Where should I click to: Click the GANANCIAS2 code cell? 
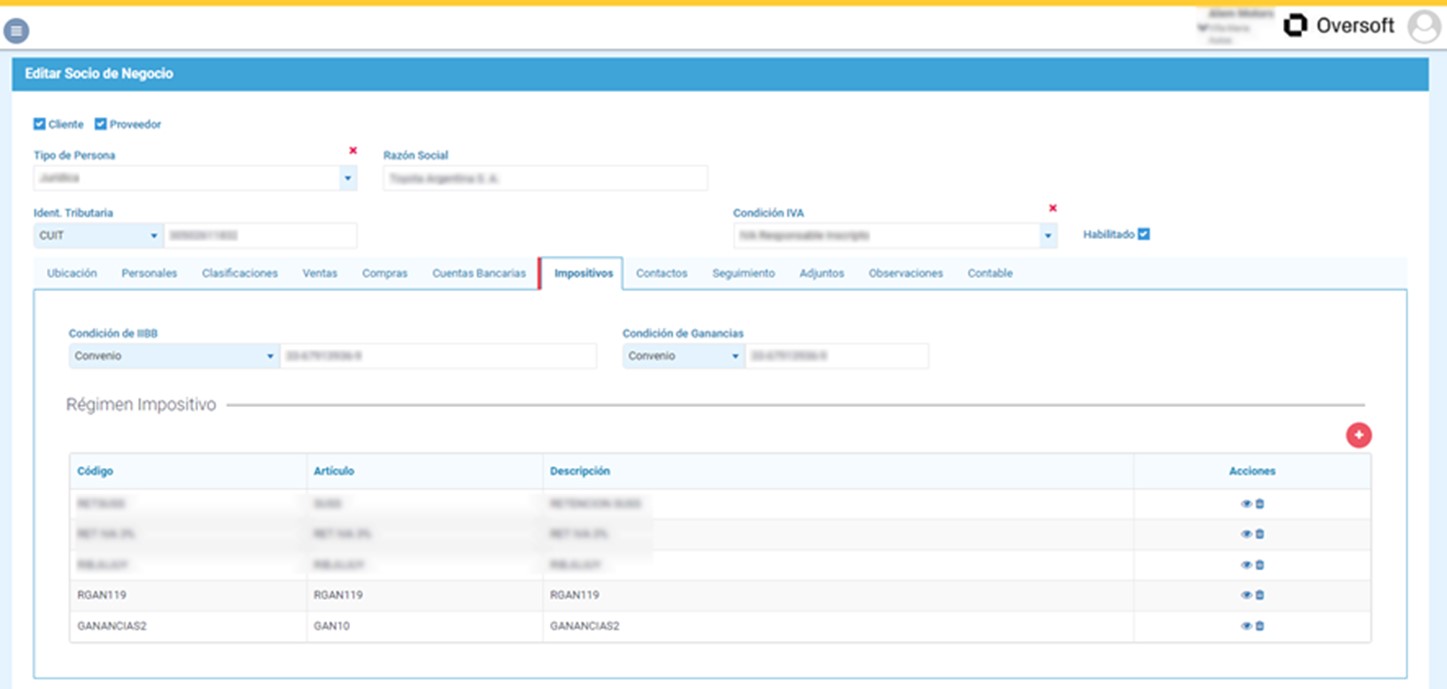point(188,626)
